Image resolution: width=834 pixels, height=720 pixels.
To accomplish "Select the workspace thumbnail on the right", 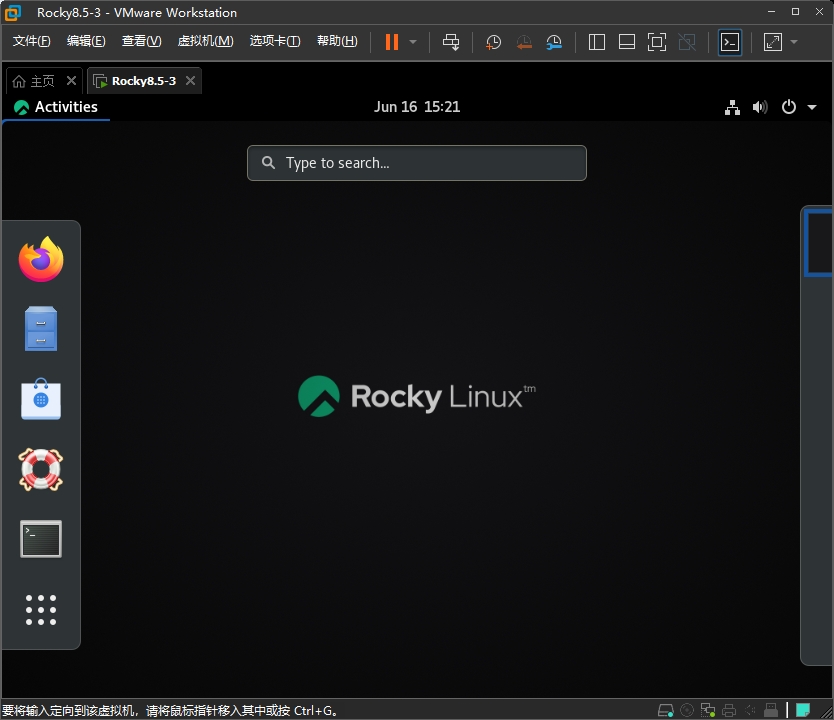I will pos(818,243).
